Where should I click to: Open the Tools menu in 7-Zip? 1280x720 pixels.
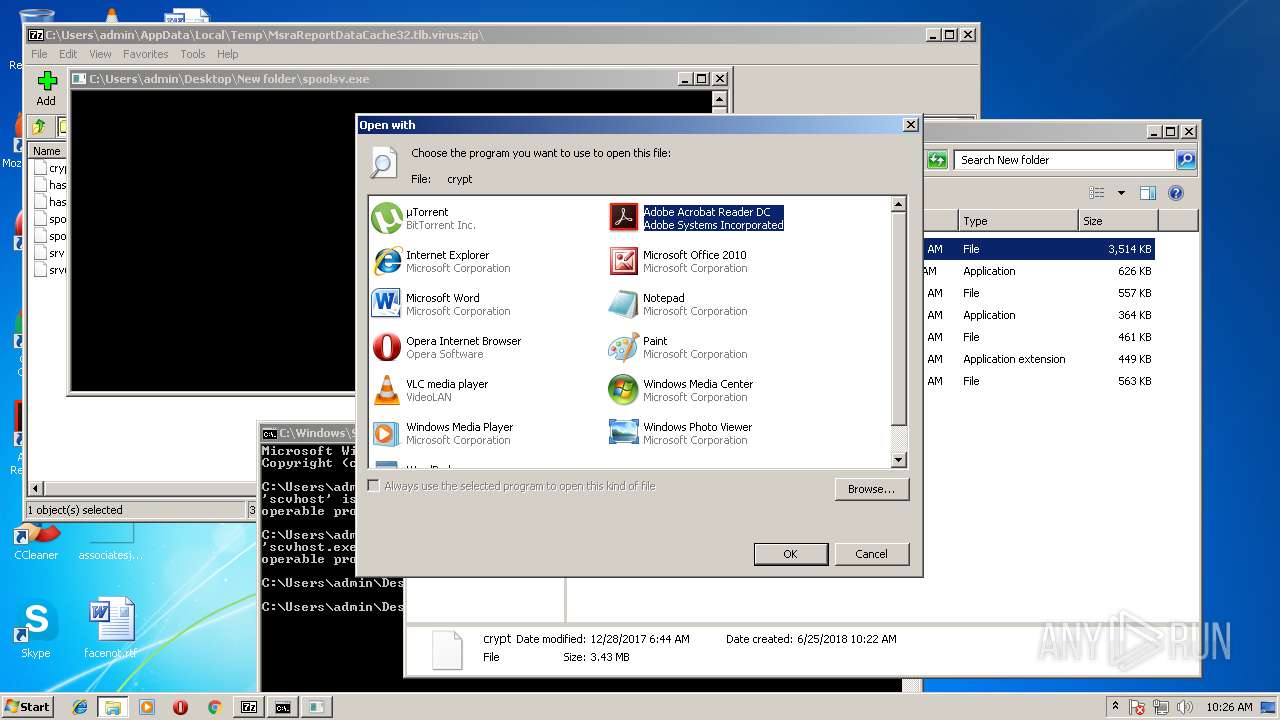pos(193,54)
